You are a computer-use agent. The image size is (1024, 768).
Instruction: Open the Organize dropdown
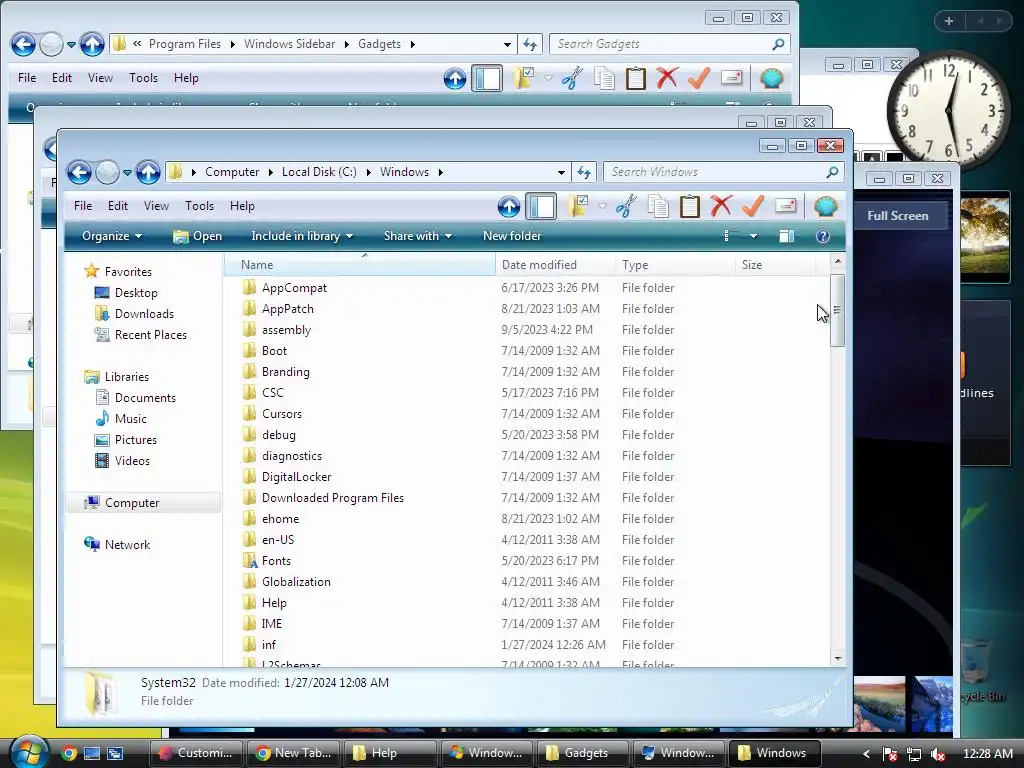(x=112, y=236)
